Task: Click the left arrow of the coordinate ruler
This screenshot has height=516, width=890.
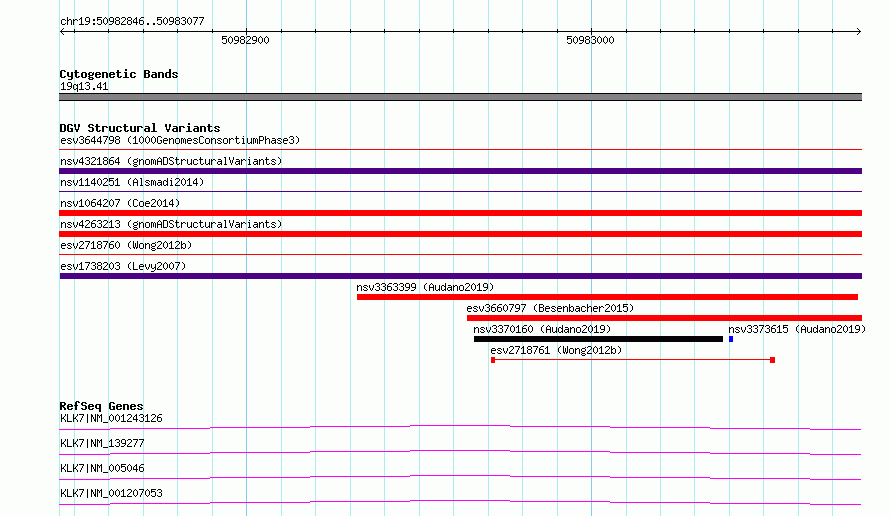Action: [63, 31]
